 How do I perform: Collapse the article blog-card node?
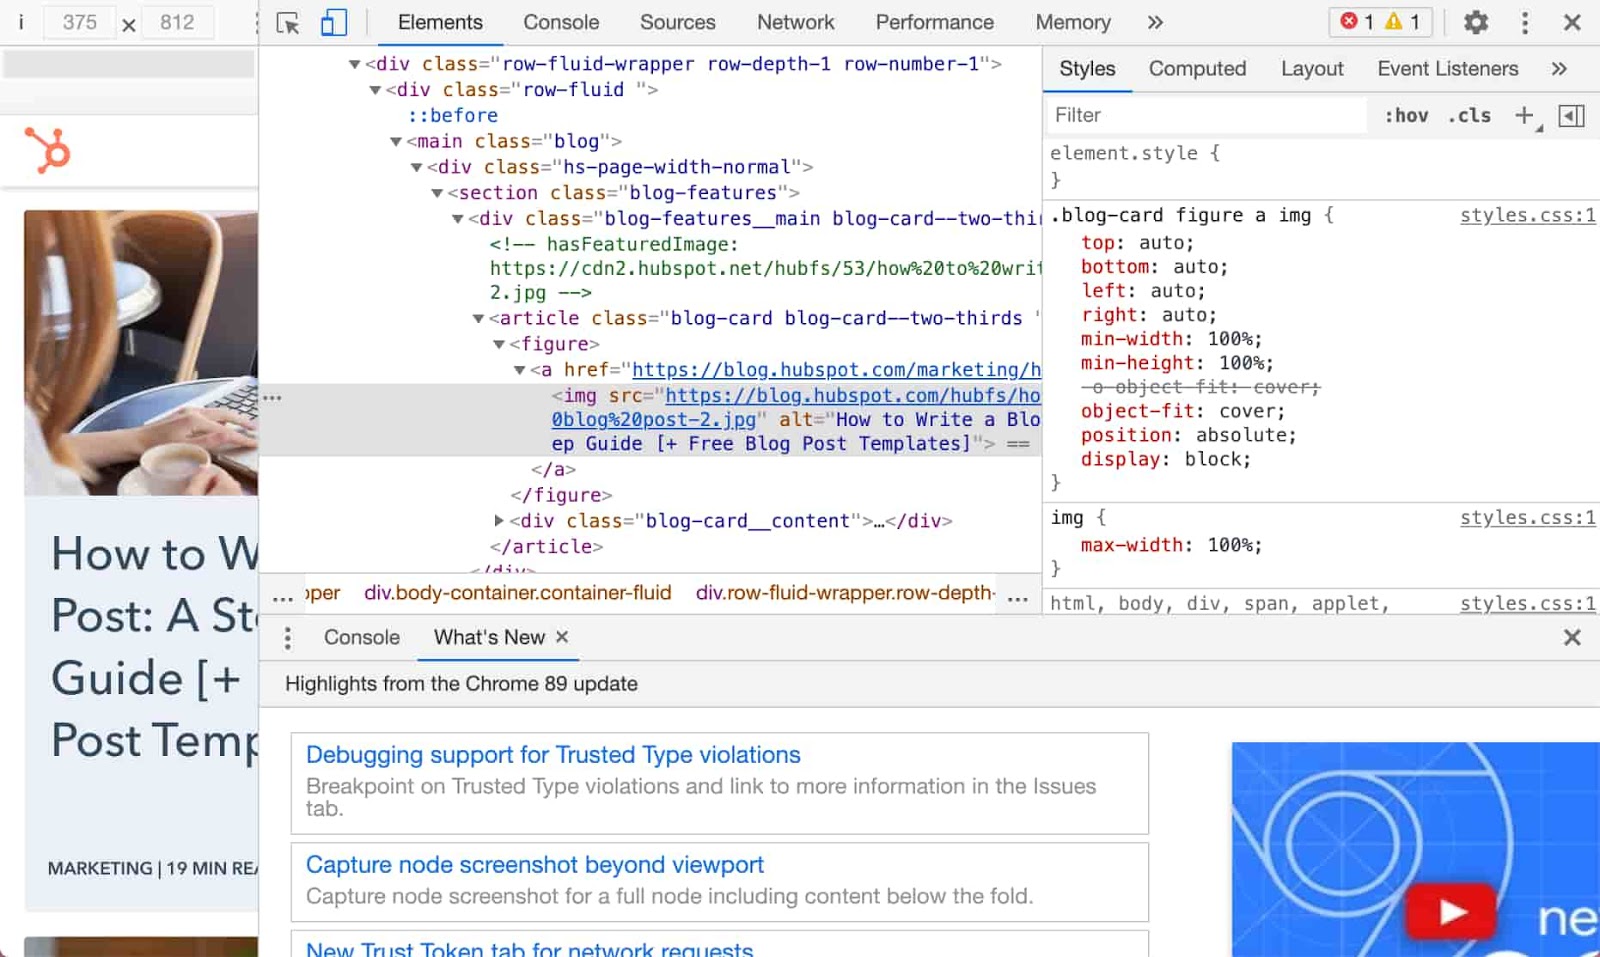(x=478, y=319)
